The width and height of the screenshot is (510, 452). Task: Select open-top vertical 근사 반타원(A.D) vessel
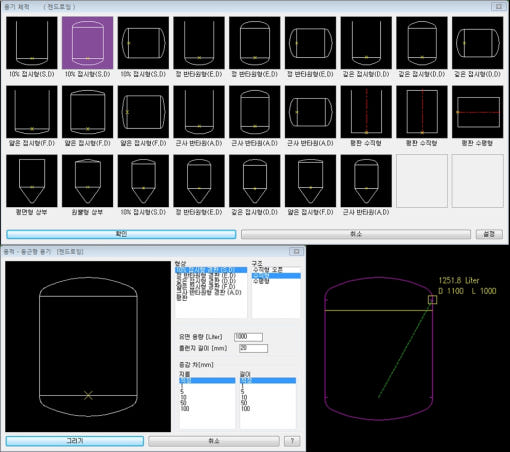coord(199,112)
